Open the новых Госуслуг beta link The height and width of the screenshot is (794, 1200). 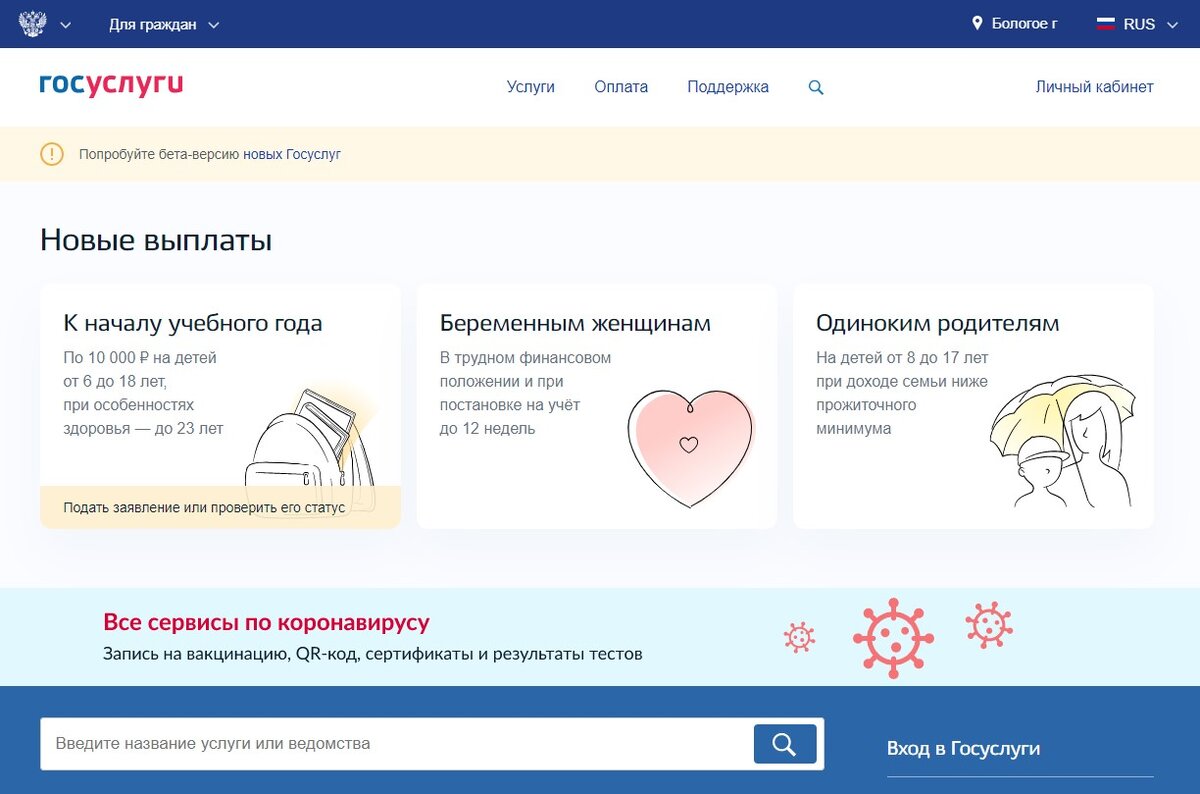291,154
